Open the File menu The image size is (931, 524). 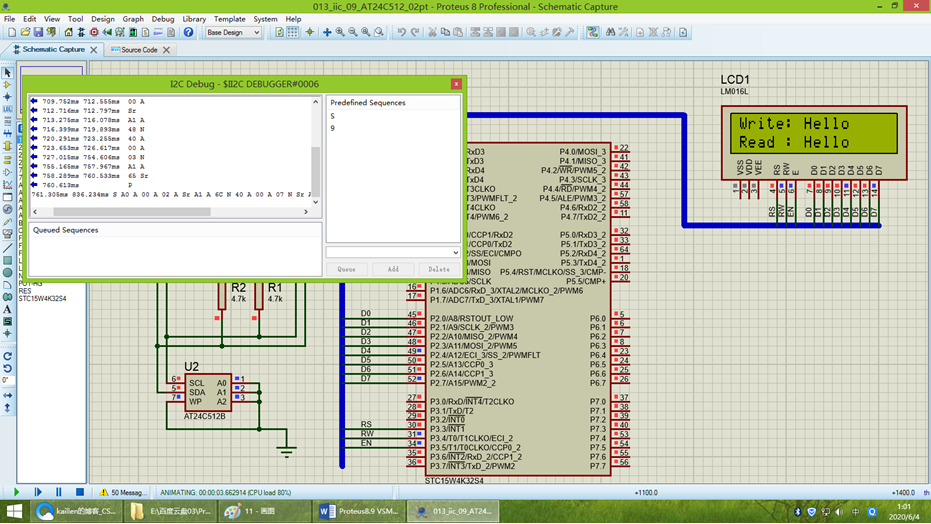10,19
